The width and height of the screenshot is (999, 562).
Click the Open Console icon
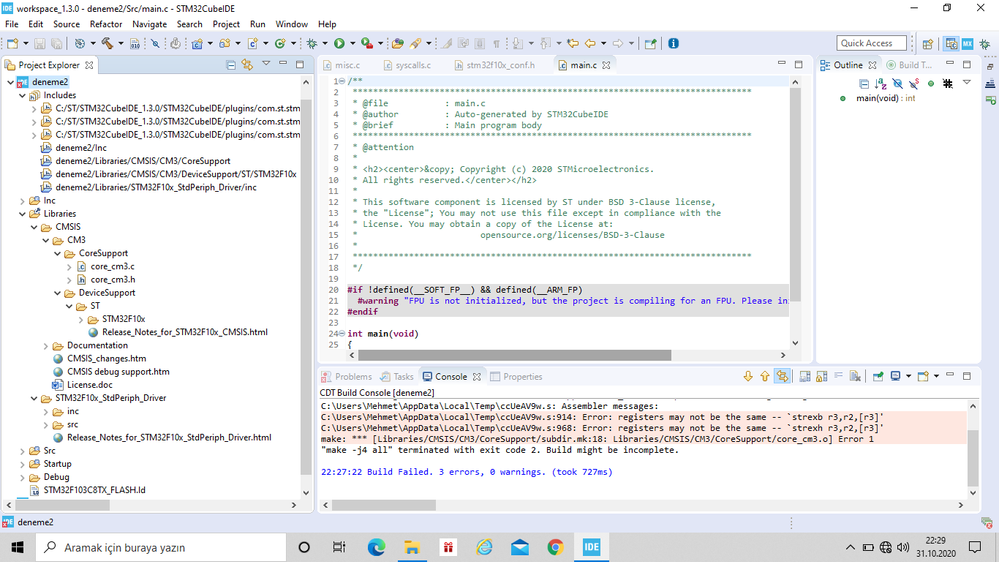pos(923,377)
